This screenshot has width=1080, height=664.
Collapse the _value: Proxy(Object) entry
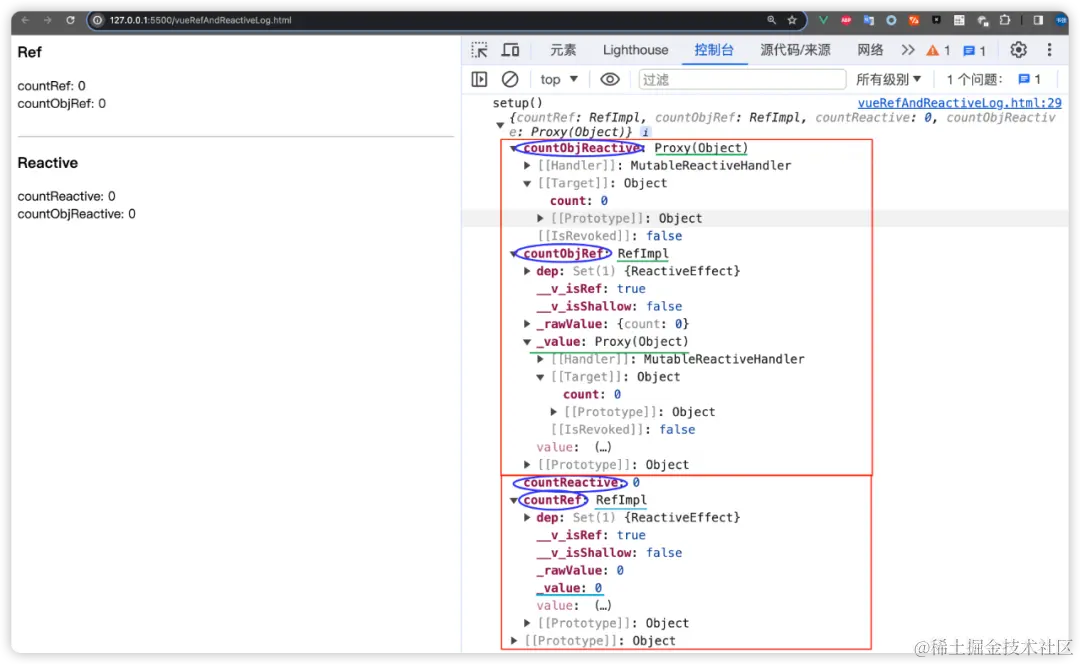(527, 342)
